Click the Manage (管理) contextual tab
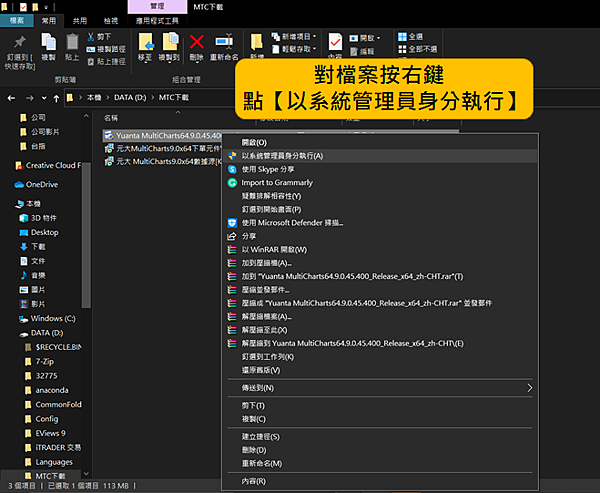This screenshot has width=600, height=493. [157, 7]
